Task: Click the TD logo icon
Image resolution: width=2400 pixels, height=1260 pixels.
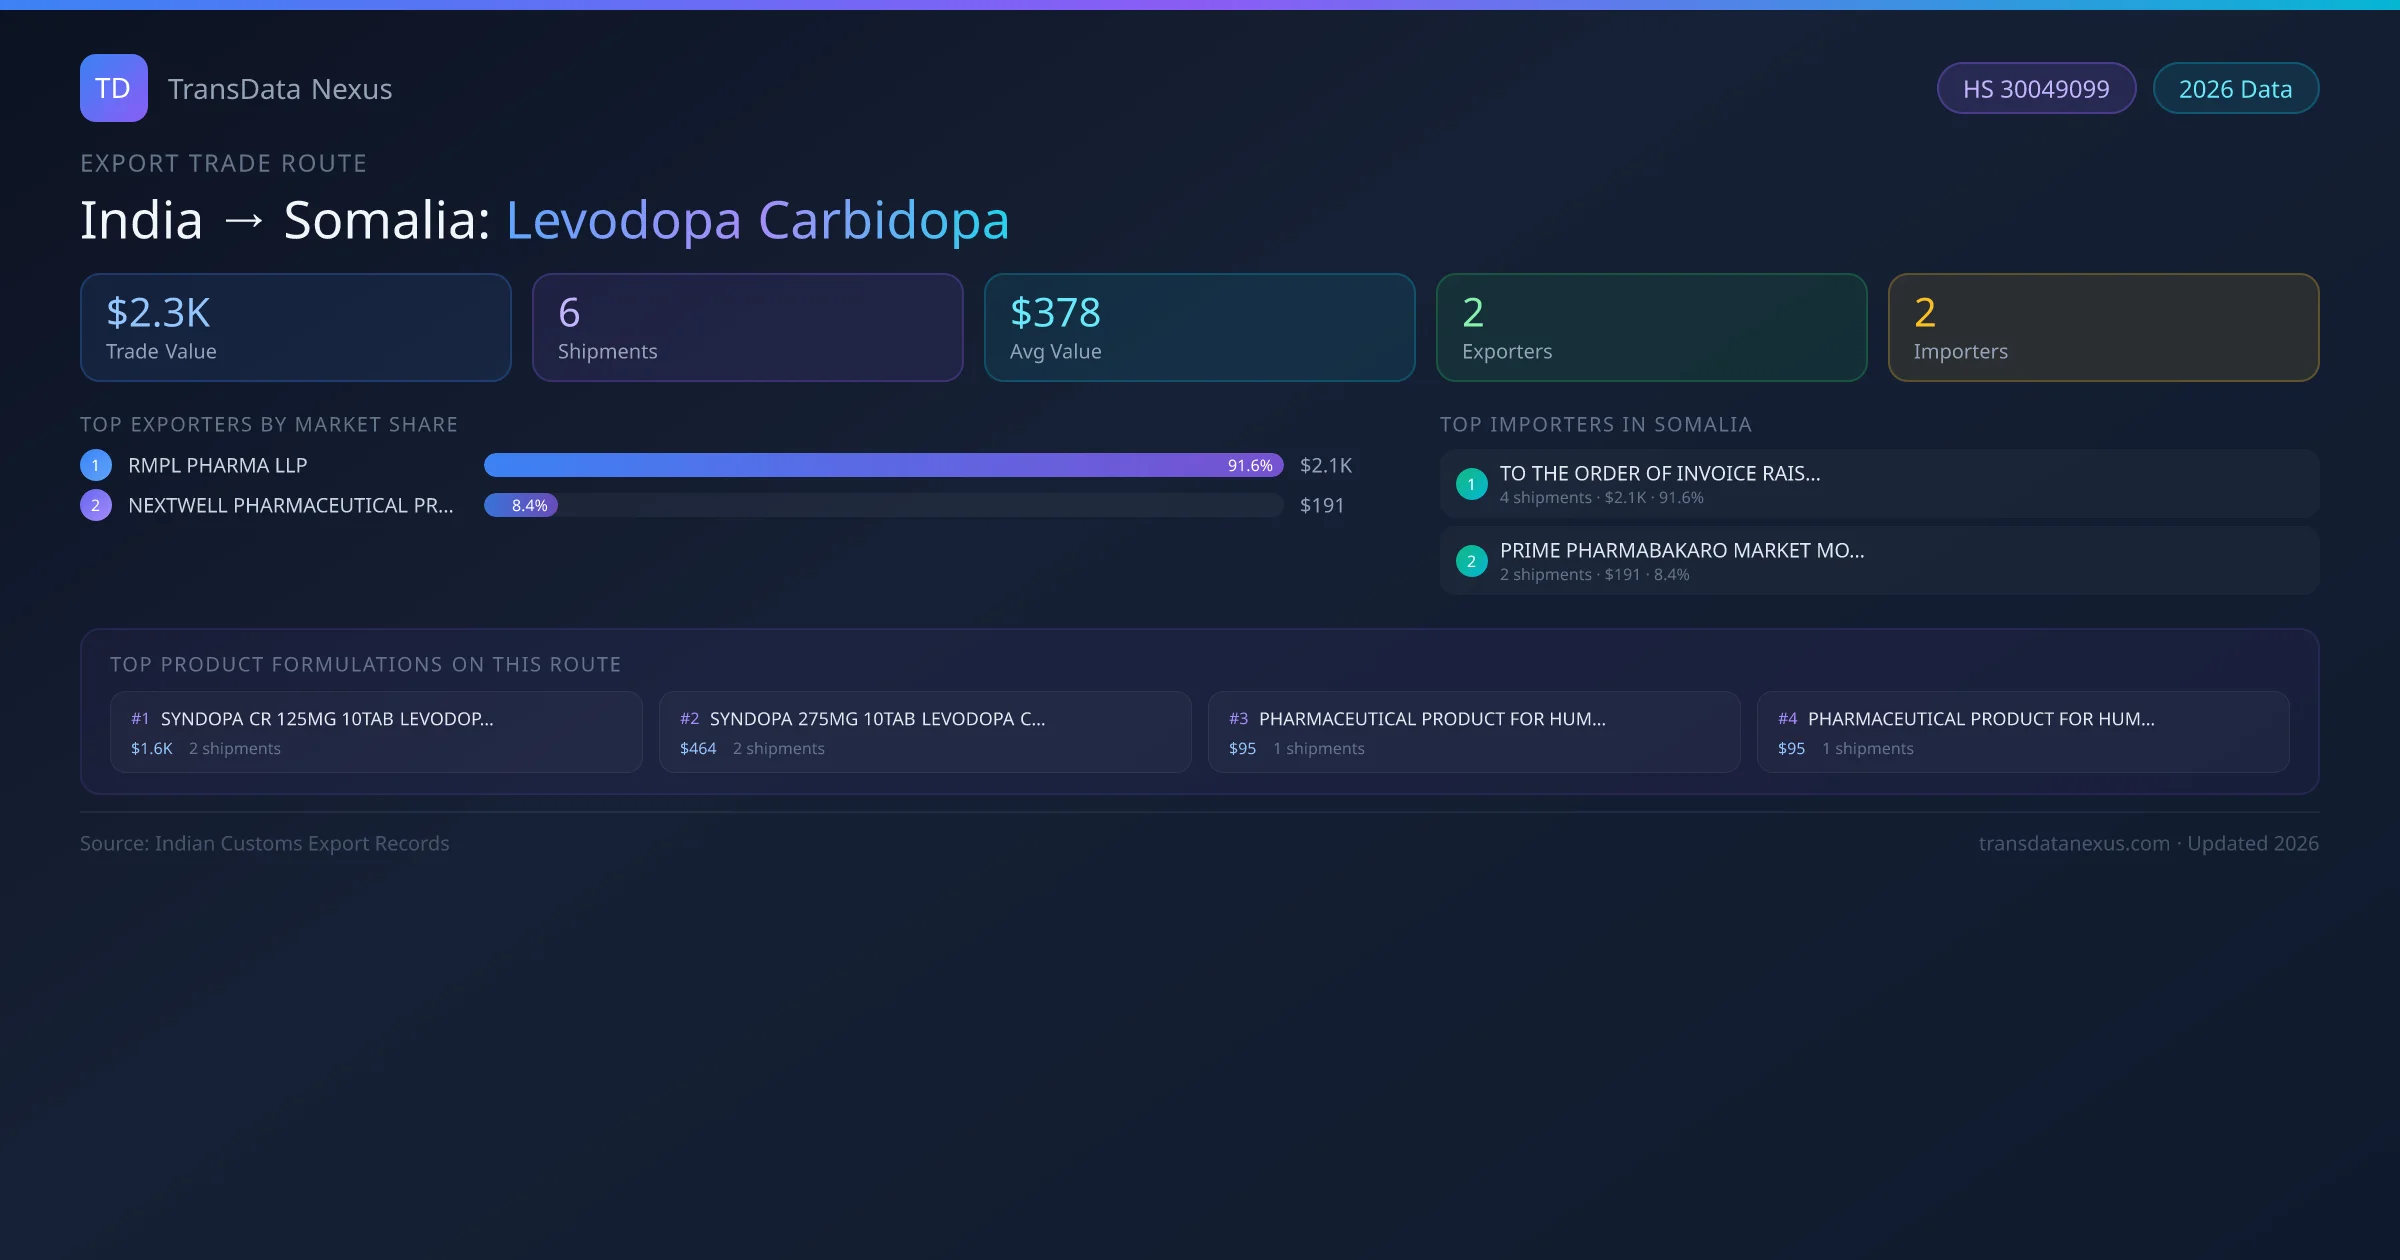Action: pyautogui.click(x=113, y=88)
